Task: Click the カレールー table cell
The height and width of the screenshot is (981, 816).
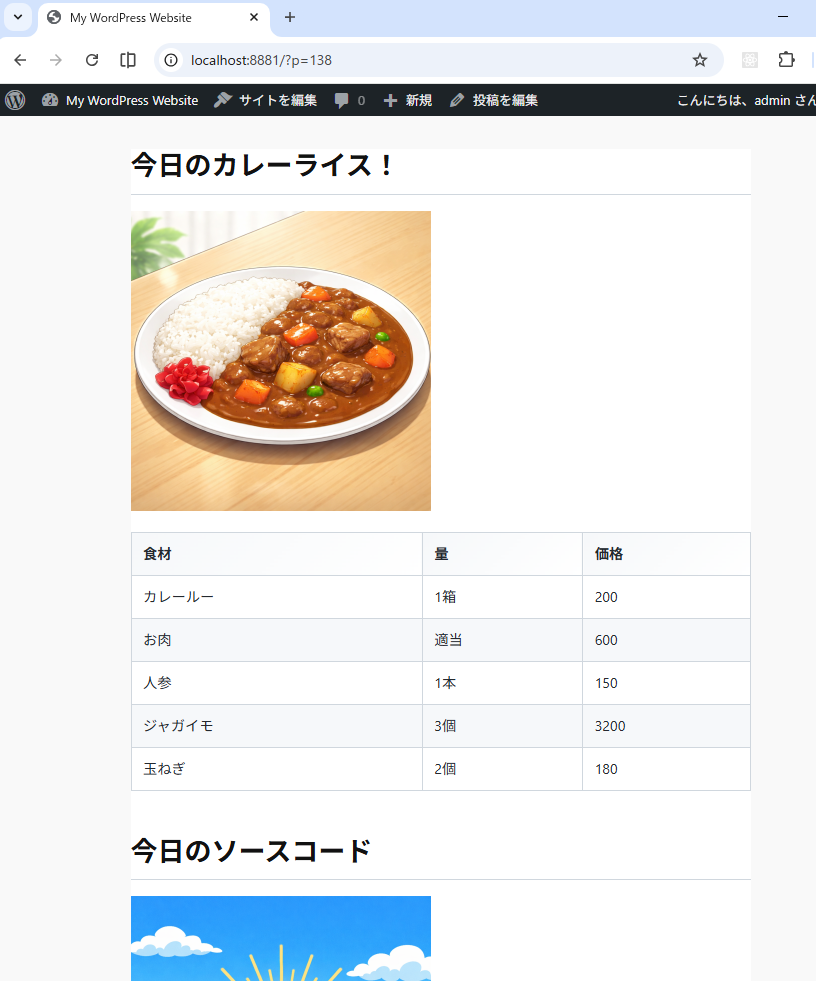Action: coord(277,597)
